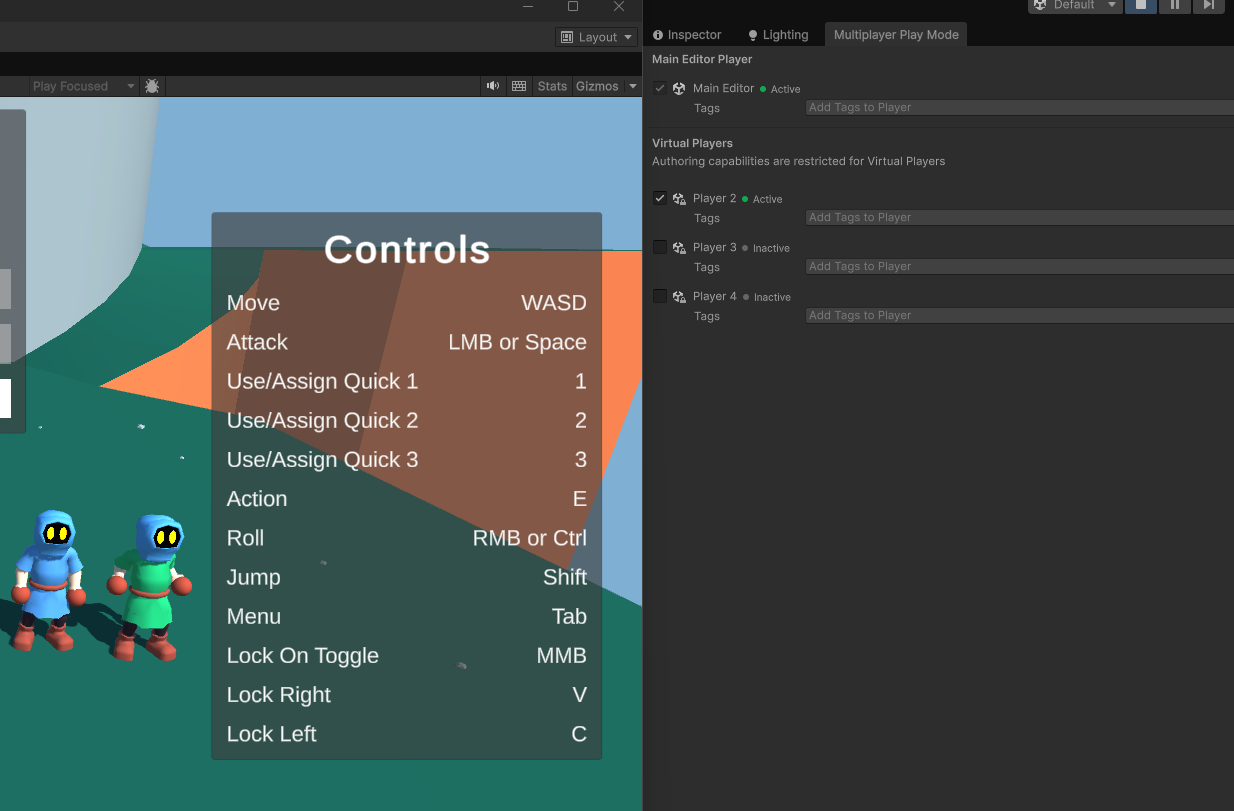Click the Use/Assign Quick 2 label
Screen dimensions: 1234x811
coord(322,420)
